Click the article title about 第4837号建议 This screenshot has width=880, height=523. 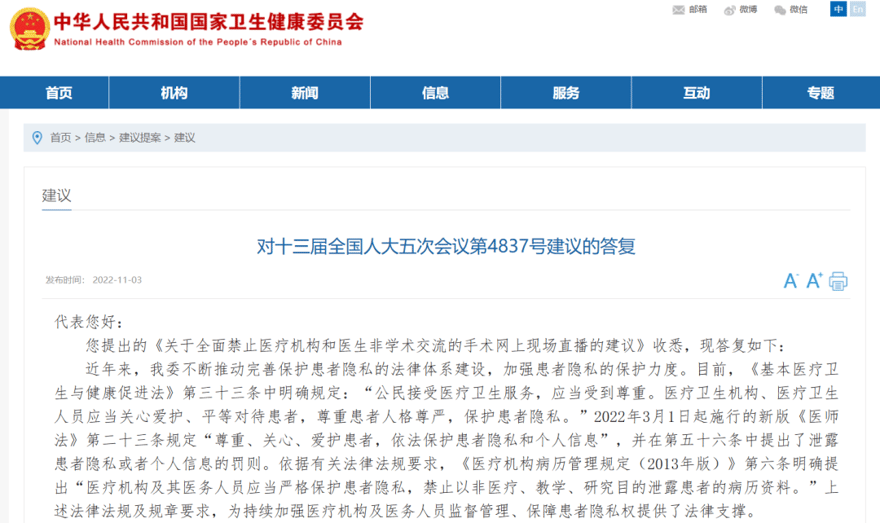(x=446, y=246)
